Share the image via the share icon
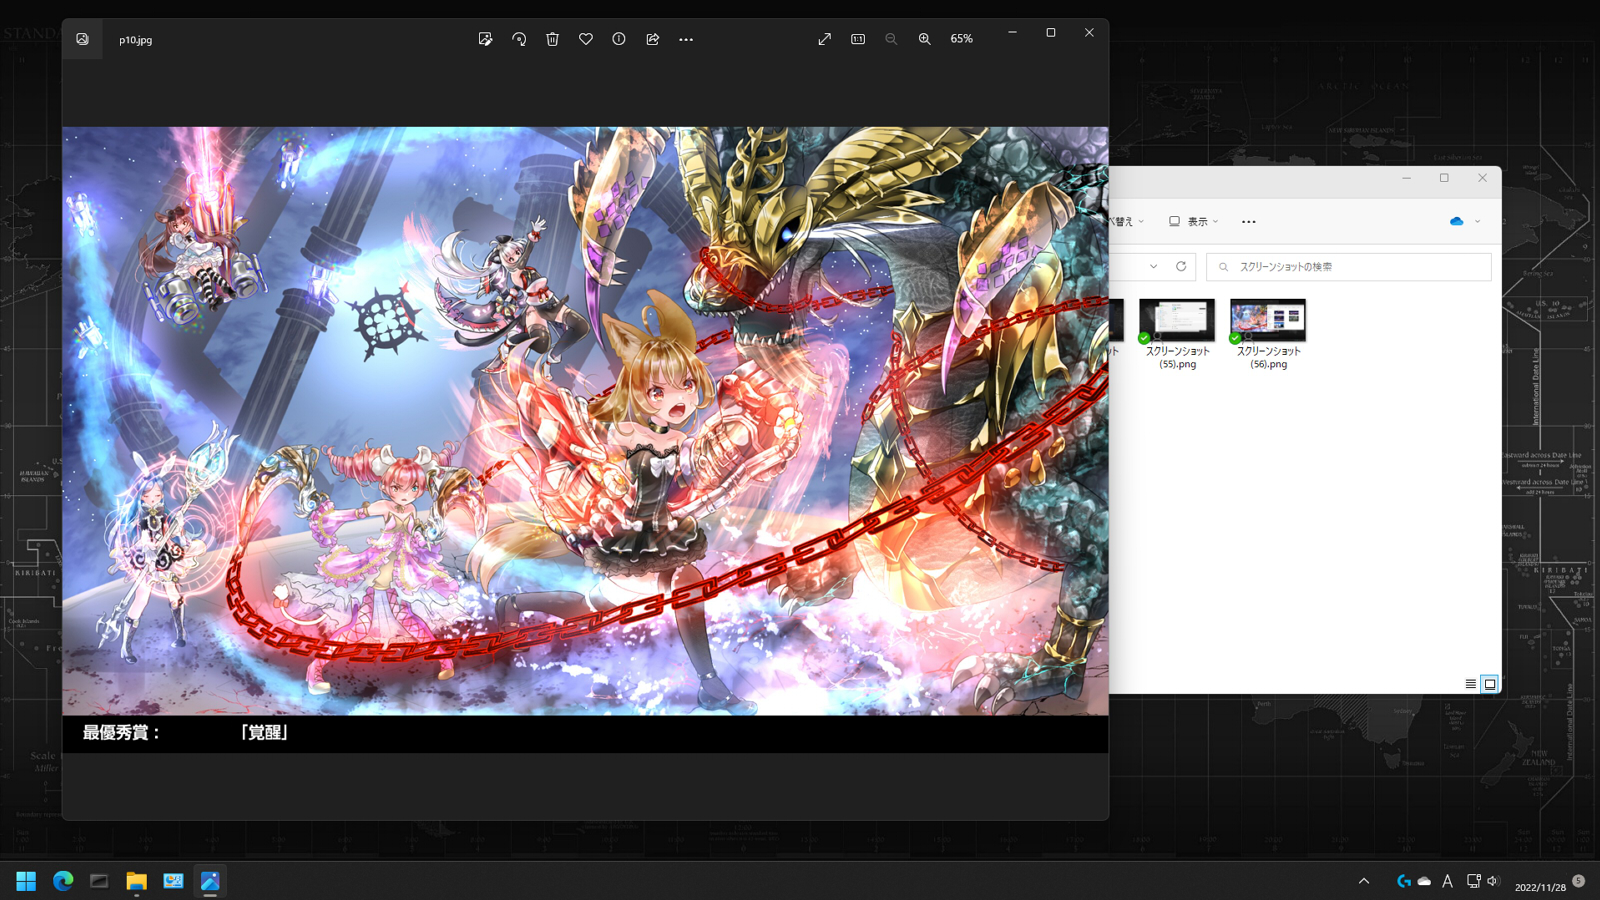1600x900 pixels. click(653, 39)
